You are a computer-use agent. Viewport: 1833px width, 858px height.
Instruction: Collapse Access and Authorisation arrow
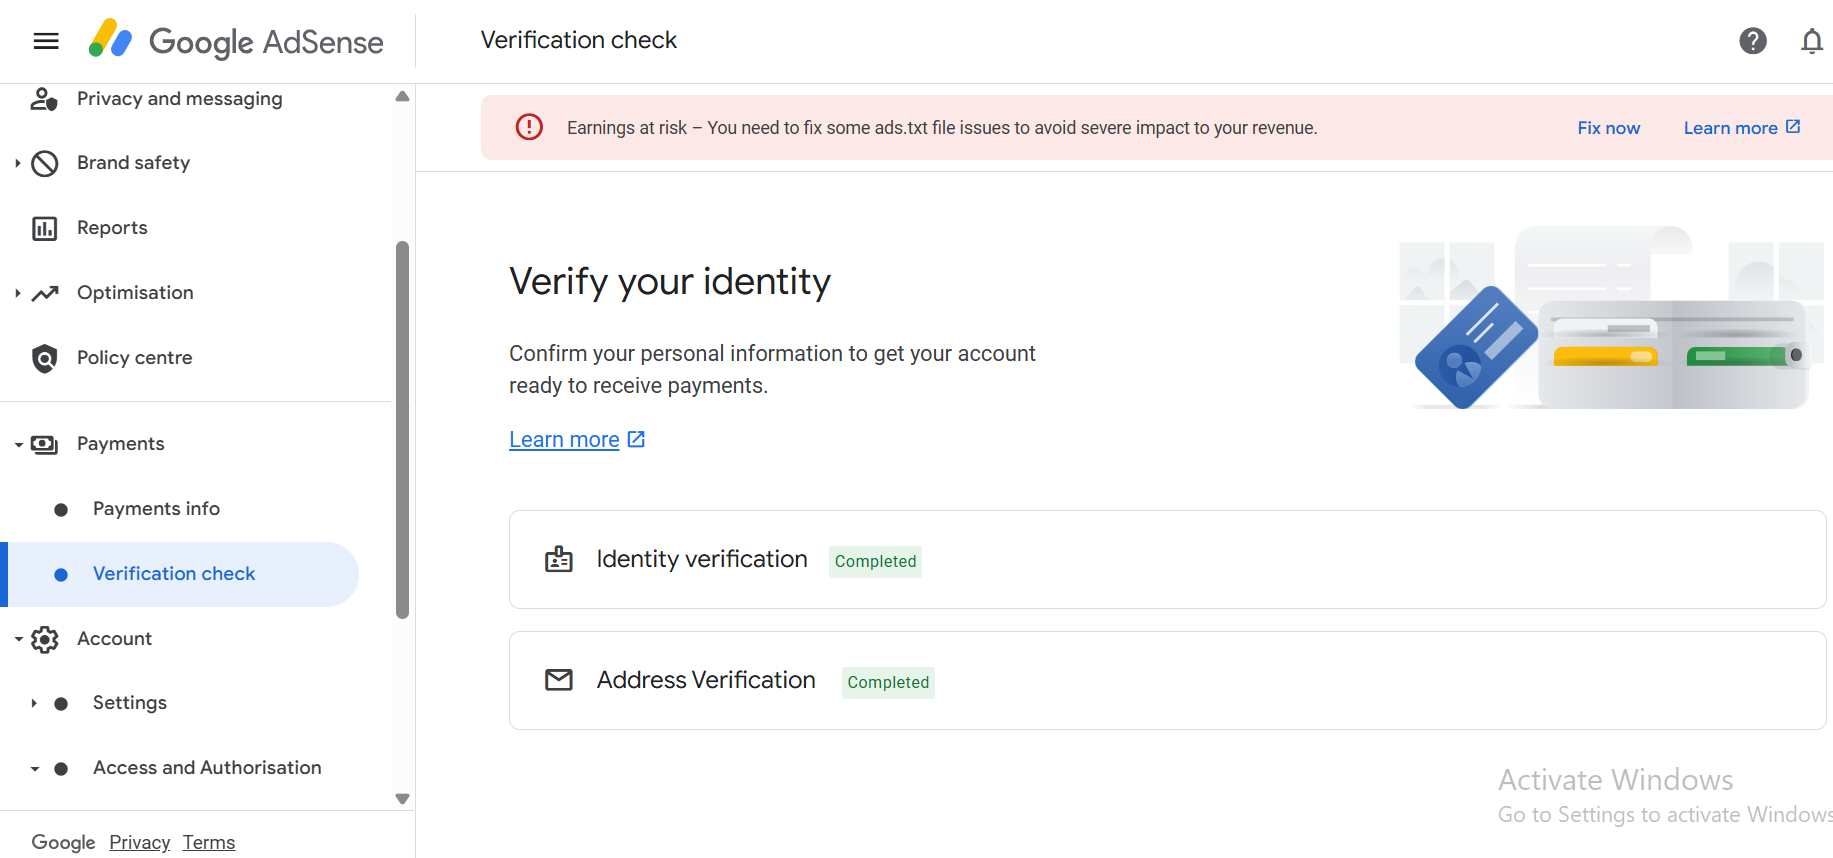coord(34,769)
